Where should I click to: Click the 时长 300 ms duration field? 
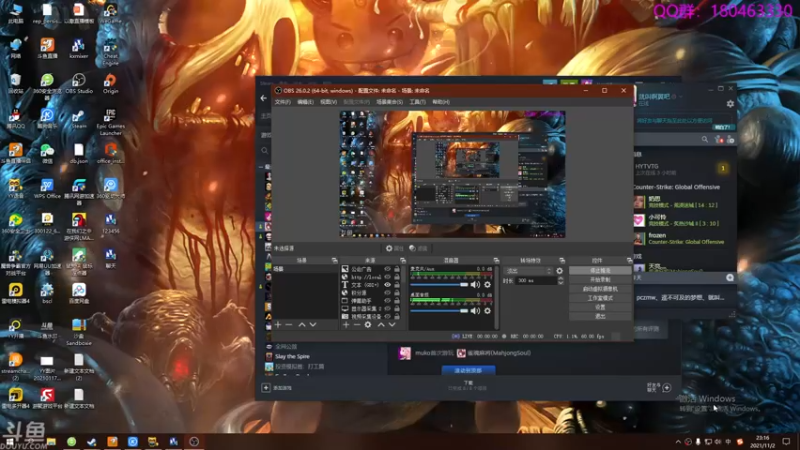[536, 281]
